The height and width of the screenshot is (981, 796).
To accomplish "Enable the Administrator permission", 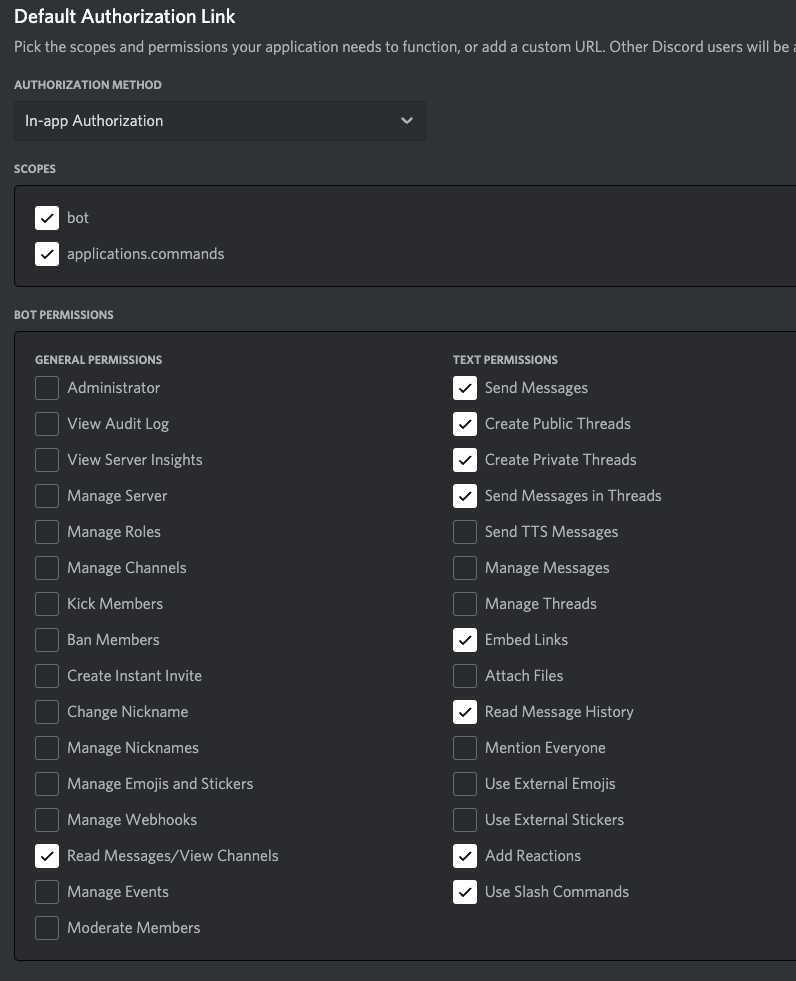I will click(x=47, y=388).
